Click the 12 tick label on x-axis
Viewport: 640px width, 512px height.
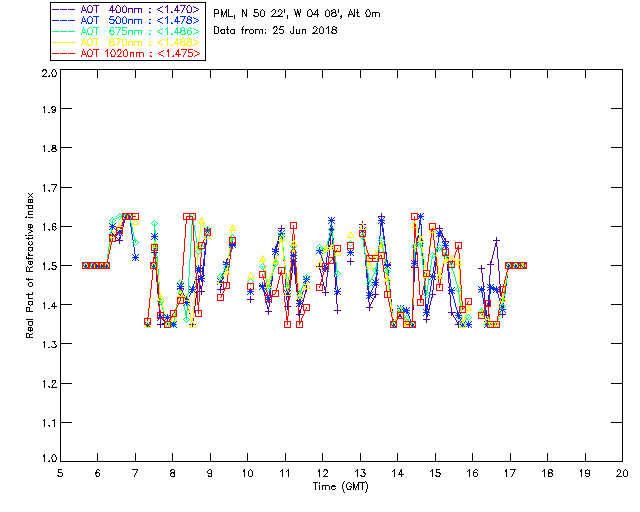coord(322,474)
